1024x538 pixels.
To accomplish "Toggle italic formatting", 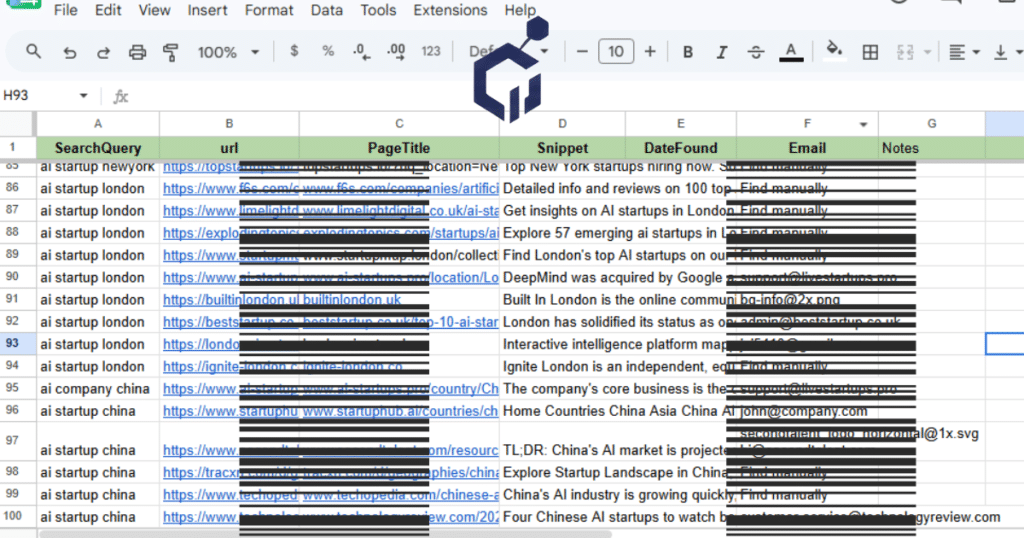I will pyautogui.click(x=722, y=52).
